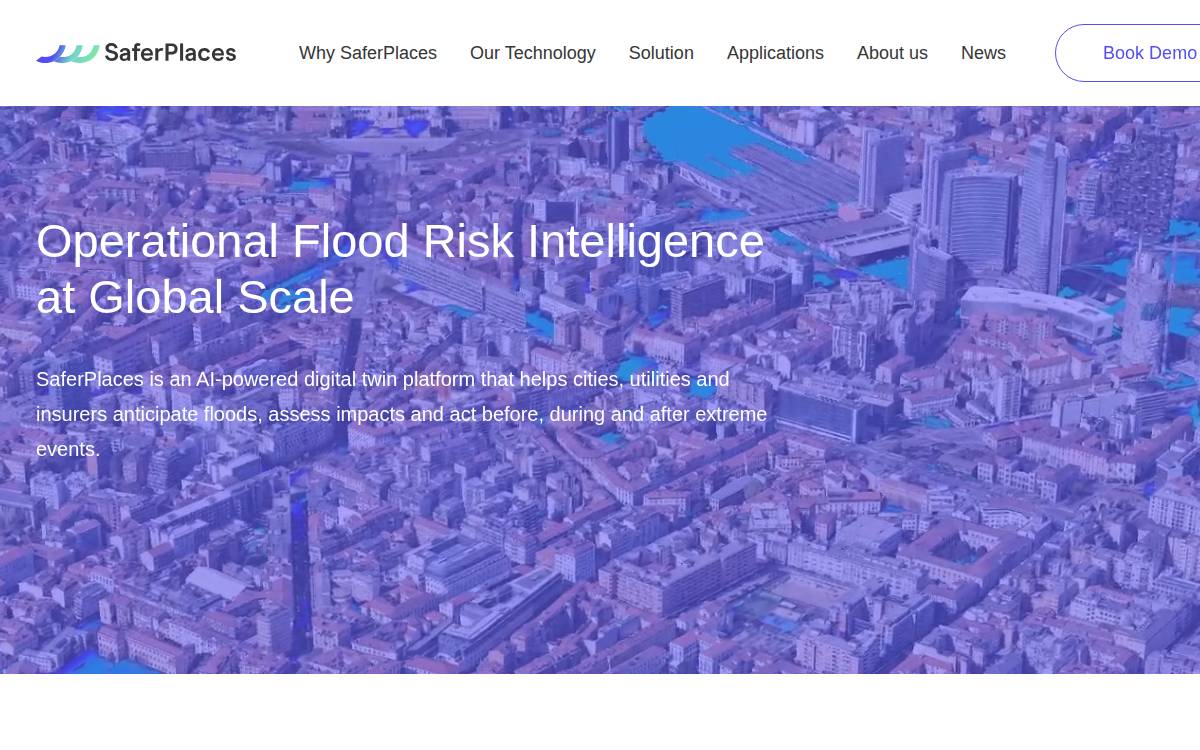Open the Solution menu item

point(661,53)
